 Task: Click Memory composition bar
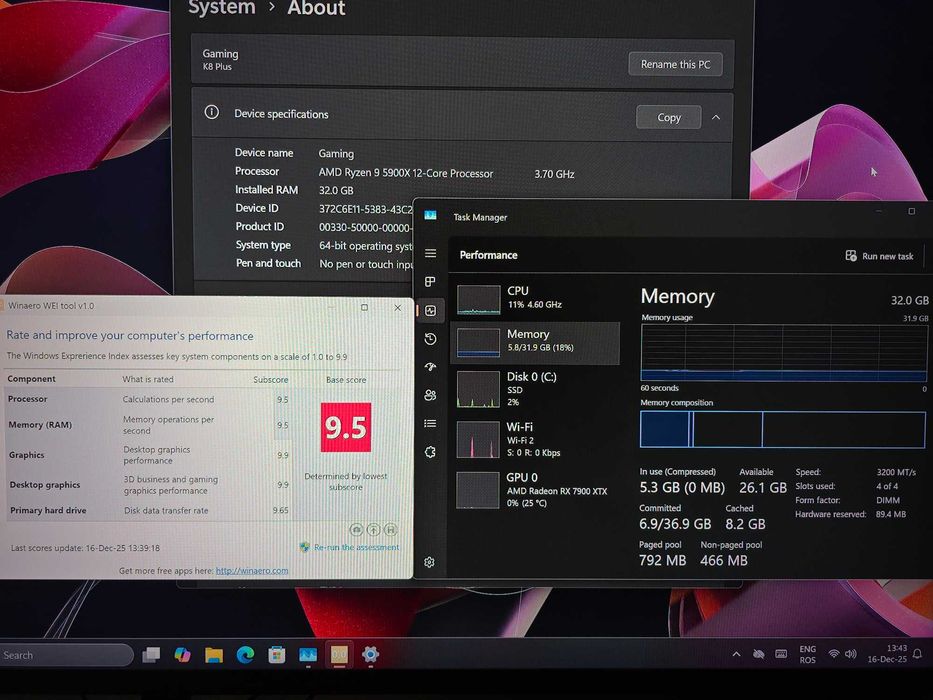point(782,429)
